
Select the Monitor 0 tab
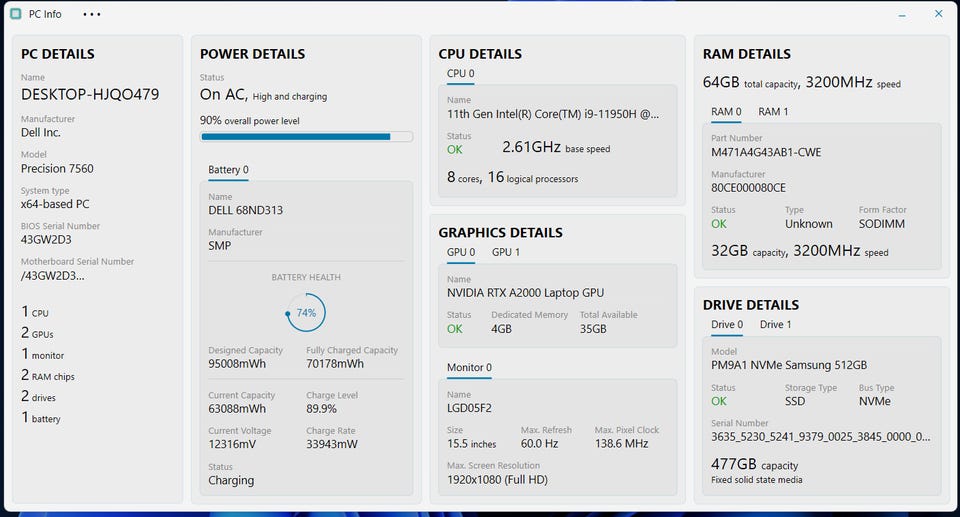469,367
